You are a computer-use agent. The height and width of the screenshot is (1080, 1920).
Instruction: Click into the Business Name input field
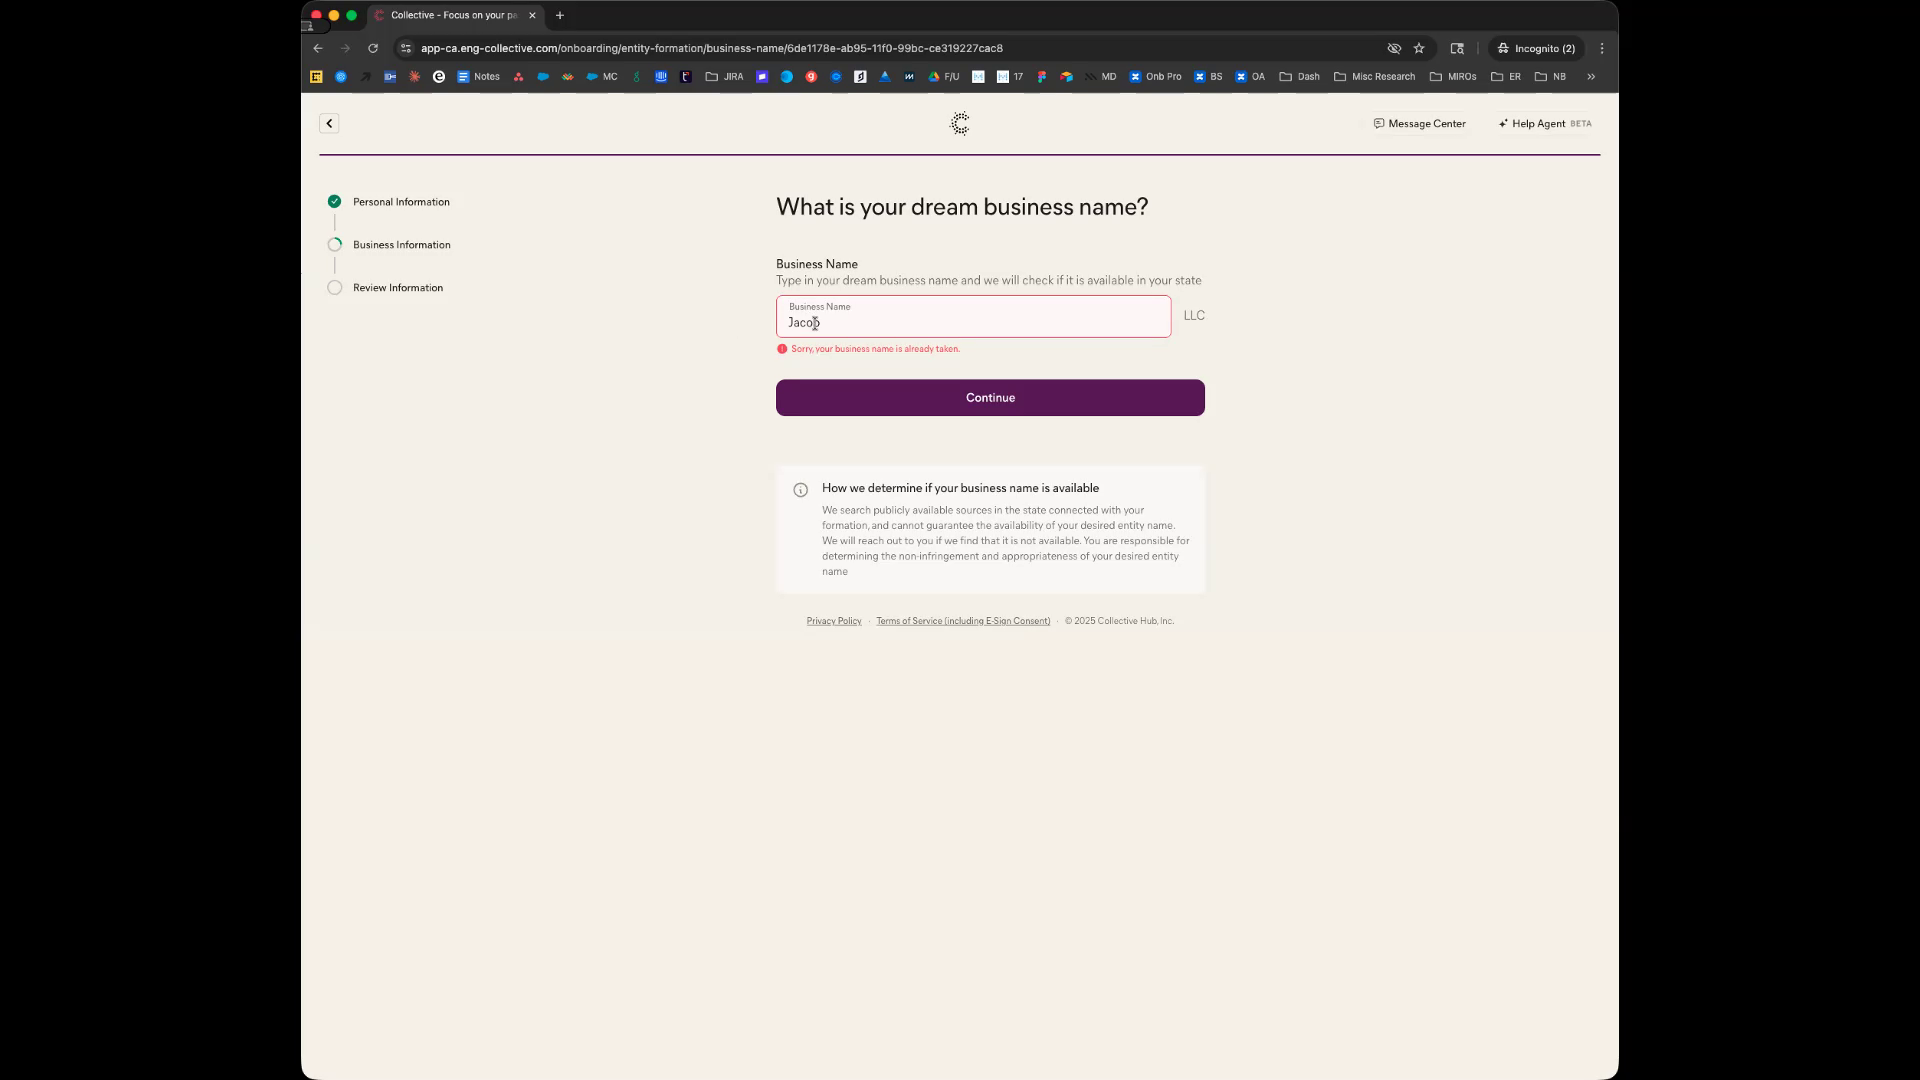[972, 318]
